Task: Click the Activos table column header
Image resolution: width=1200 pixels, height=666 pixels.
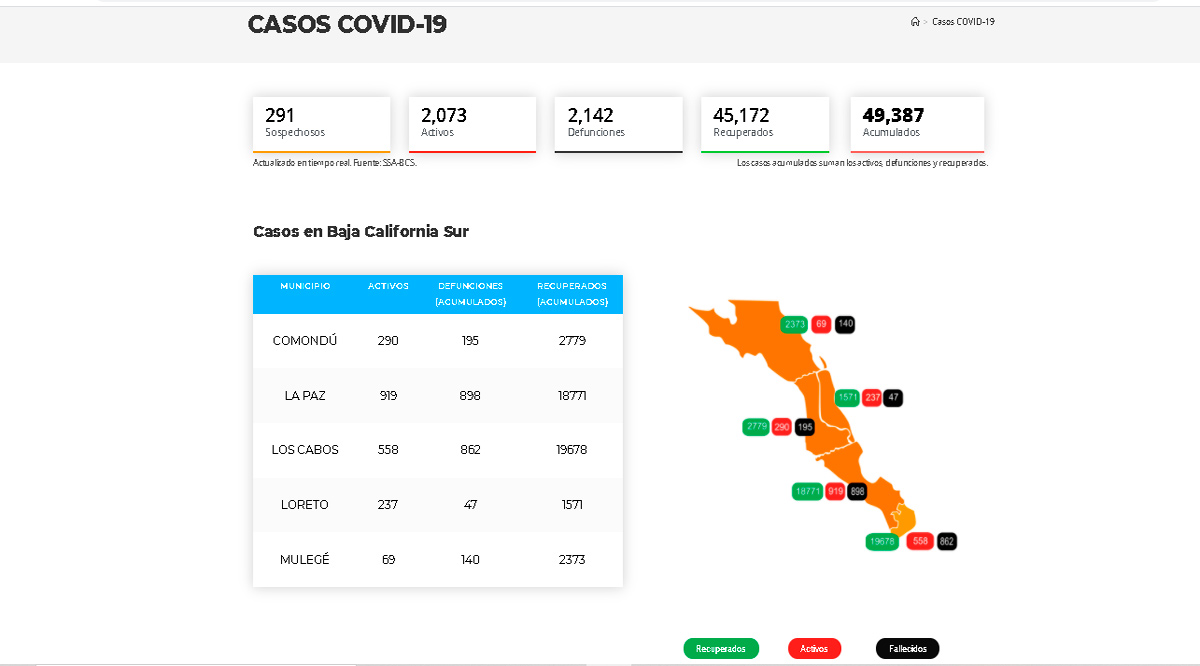Action: click(388, 286)
